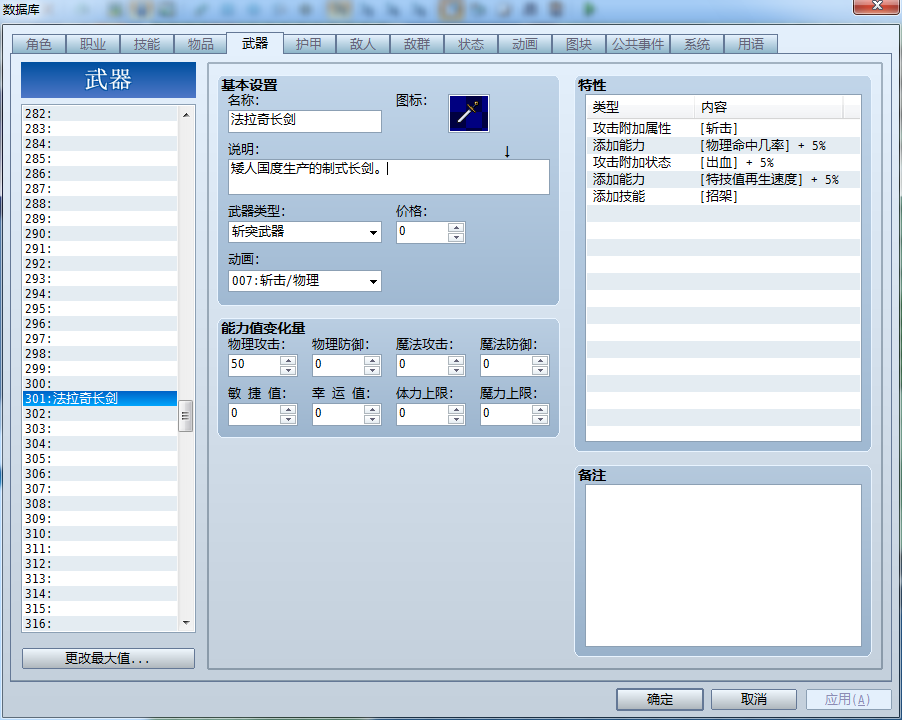Click the 更改最大值... button
The width and height of the screenshot is (902, 720).
point(108,658)
